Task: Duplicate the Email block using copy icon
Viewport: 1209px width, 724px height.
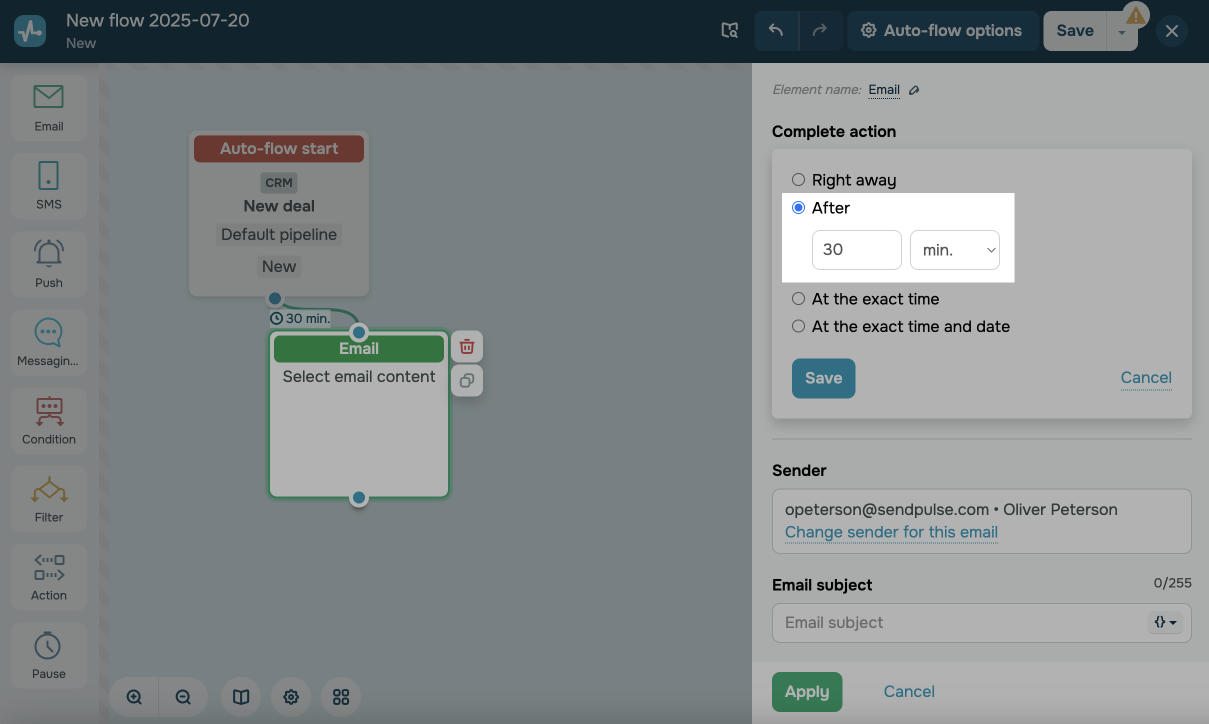Action: (x=467, y=381)
